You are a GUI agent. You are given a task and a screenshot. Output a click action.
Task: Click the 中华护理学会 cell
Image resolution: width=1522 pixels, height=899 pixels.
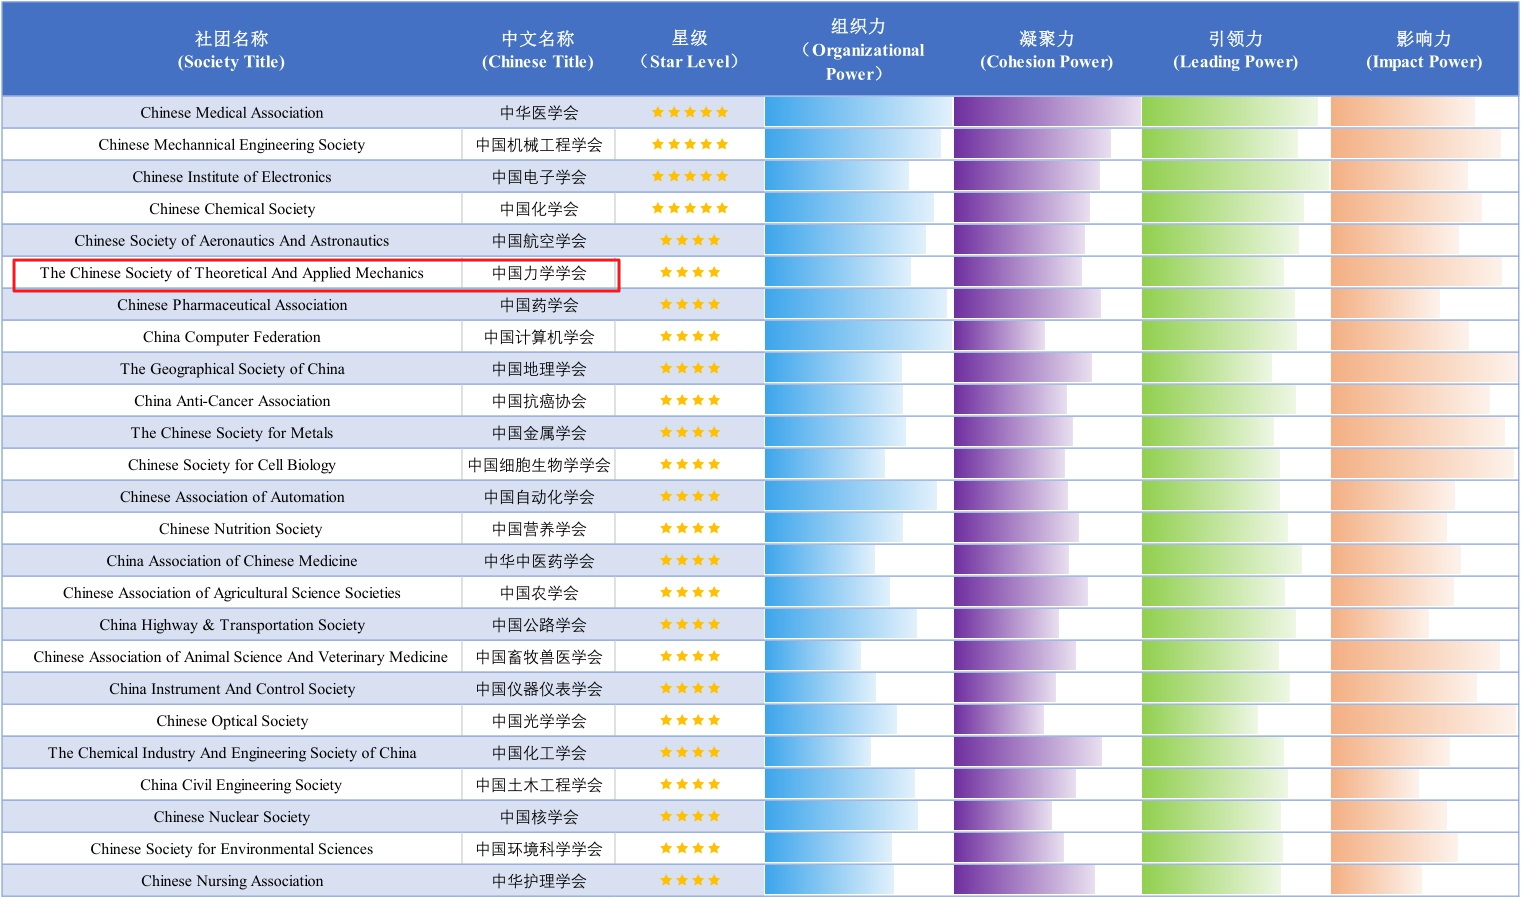pyautogui.click(x=539, y=881)
